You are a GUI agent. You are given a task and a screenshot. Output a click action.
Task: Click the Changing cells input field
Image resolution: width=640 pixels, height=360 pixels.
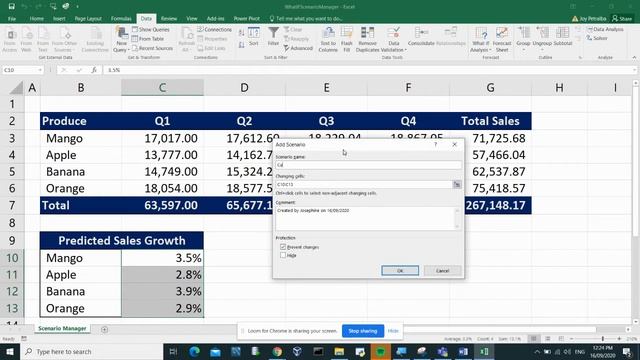(364, 184)
